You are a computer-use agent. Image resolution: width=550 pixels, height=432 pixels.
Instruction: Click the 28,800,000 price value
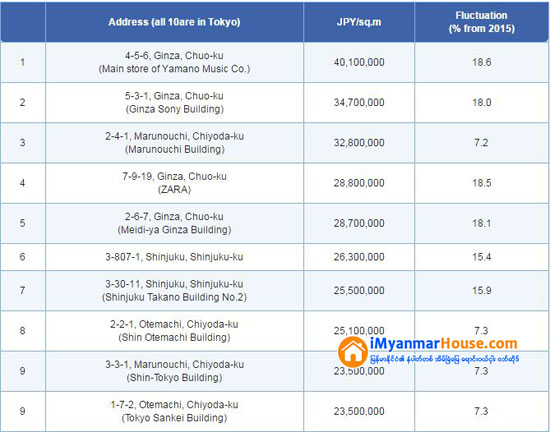click(x=359, y=183)
